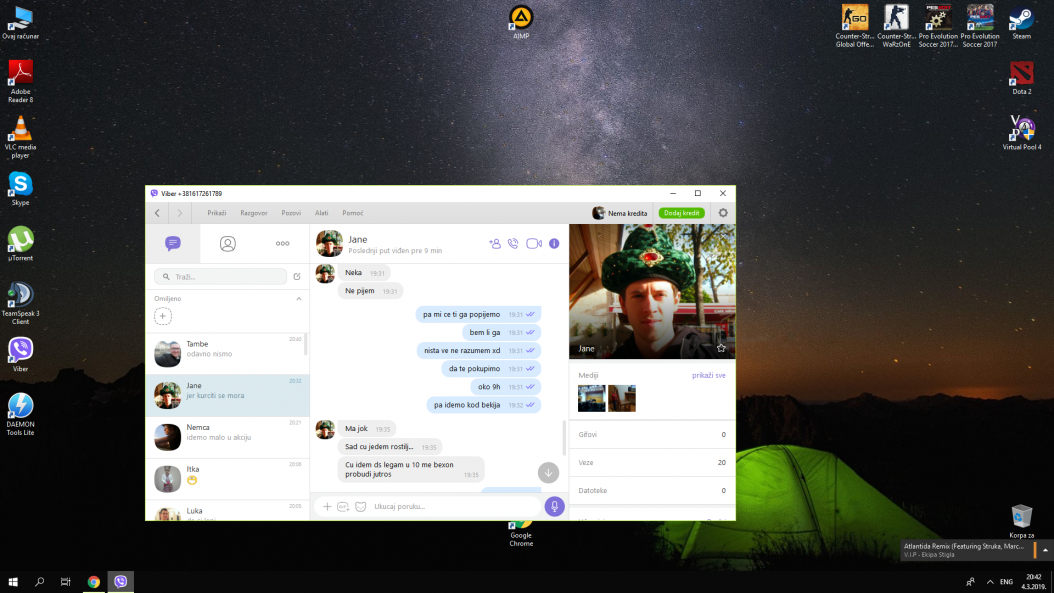Add a favorite with the plus circle
1054x593 pixels.
click(x=163, y=316)
